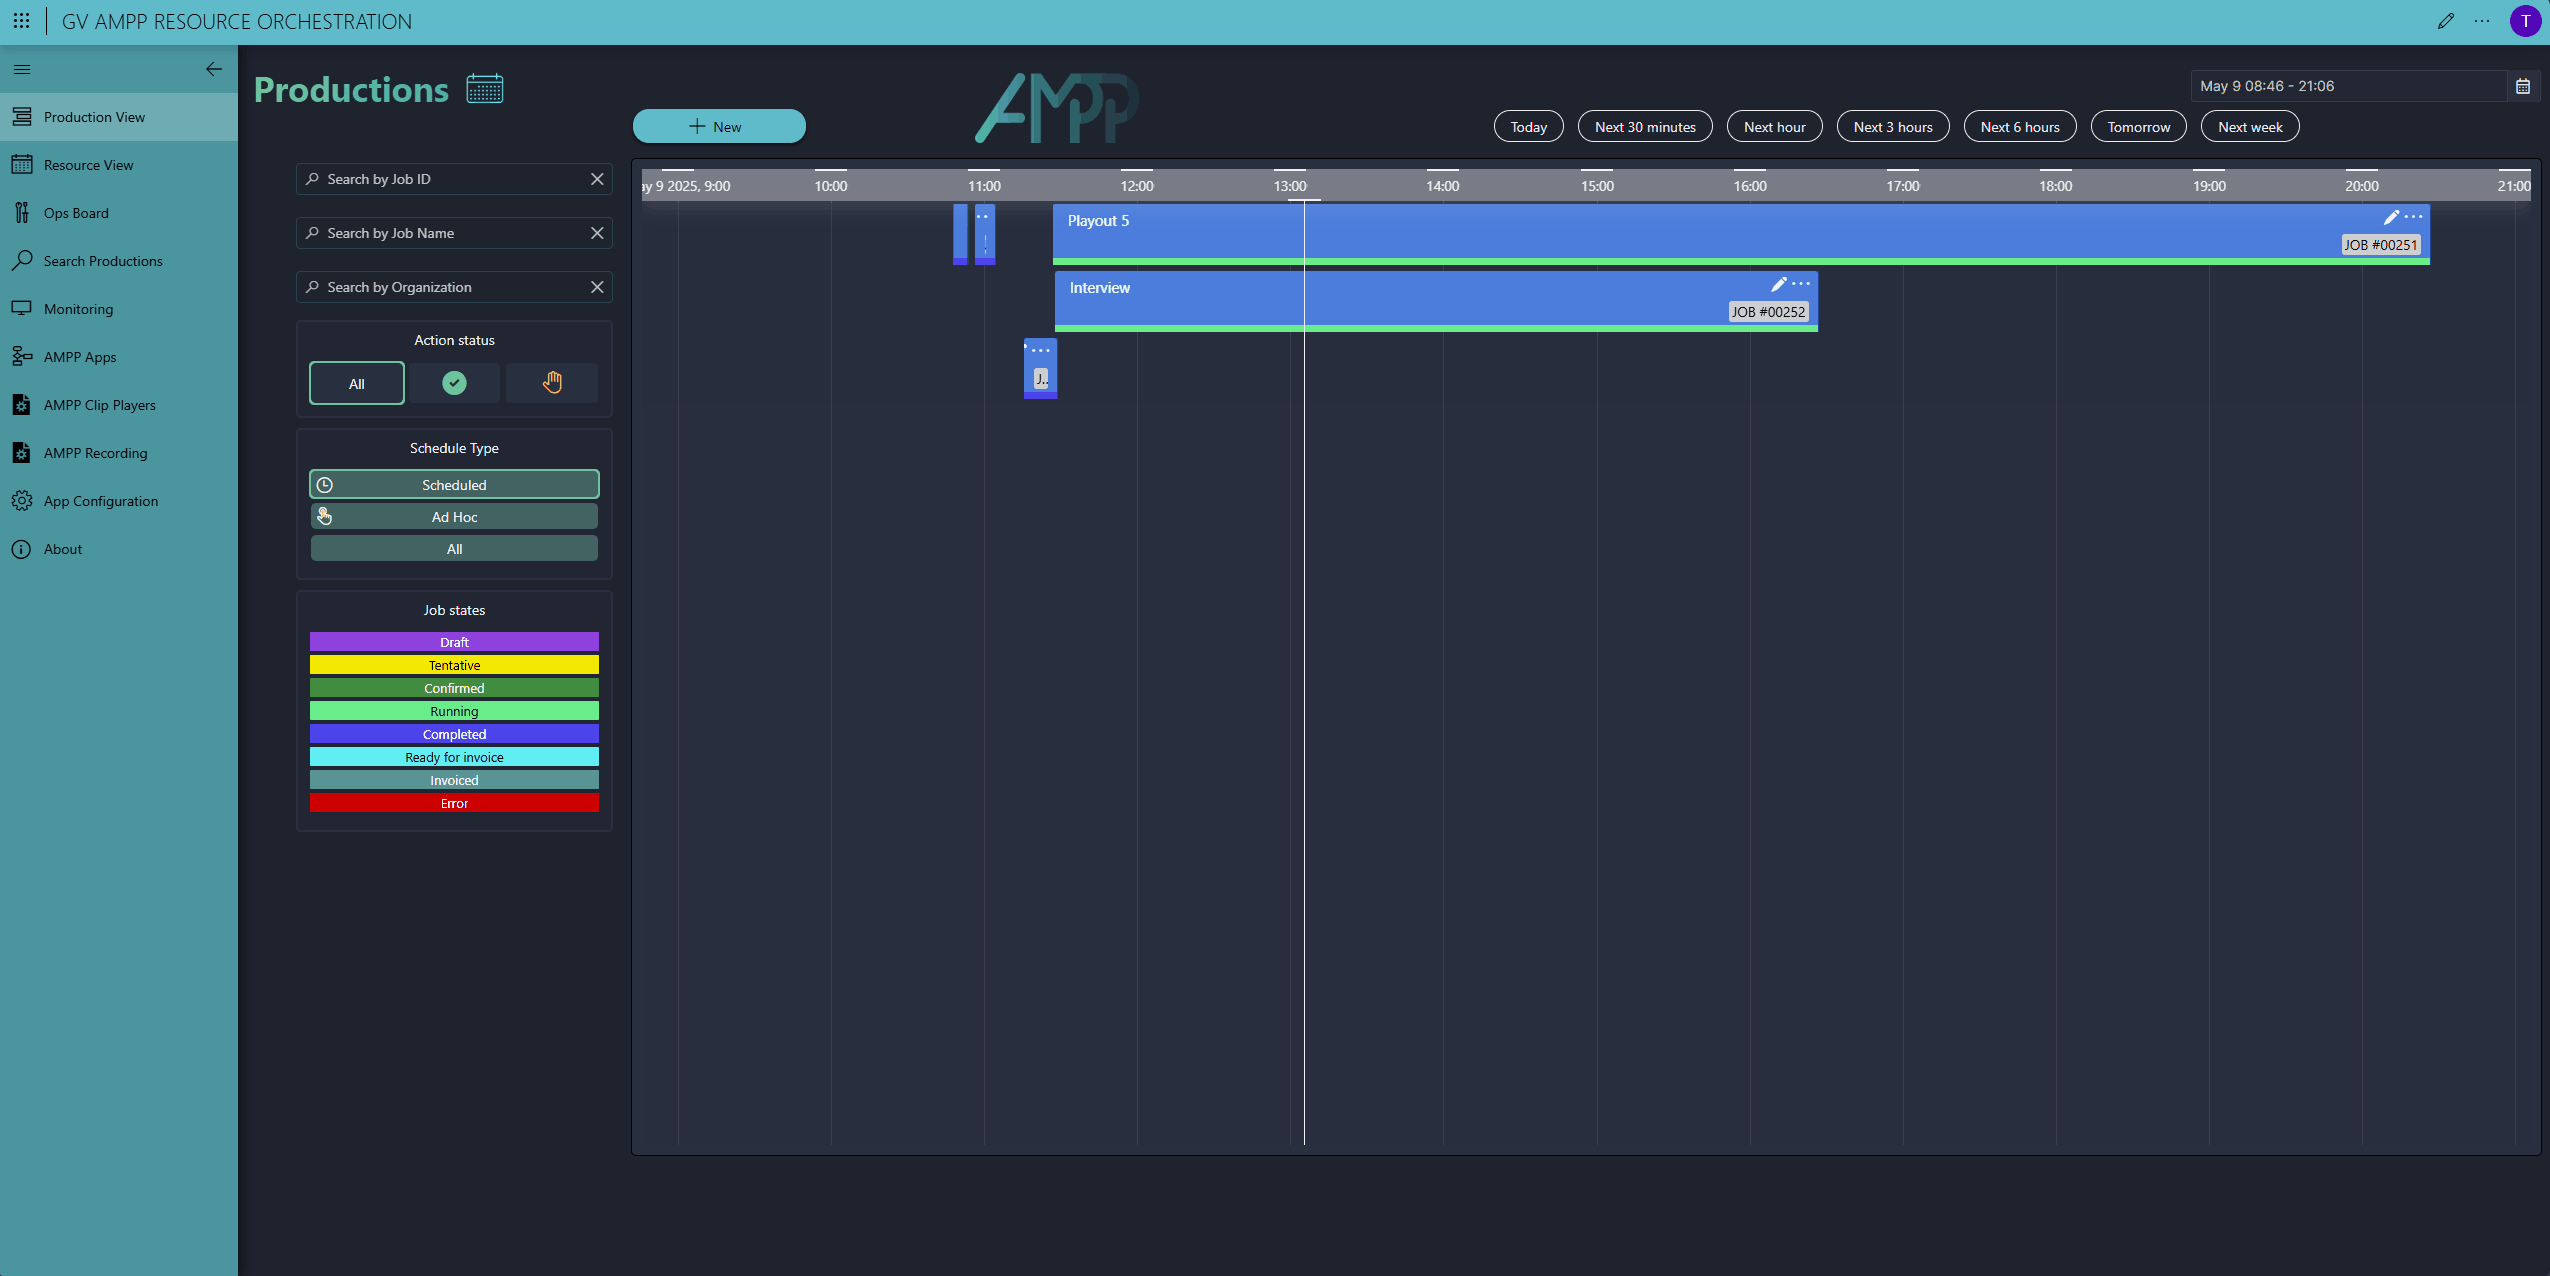Image resolution: width=2550 pixels, height=1276 pixels.
Task: Create a New production
Action: (719, 126)
